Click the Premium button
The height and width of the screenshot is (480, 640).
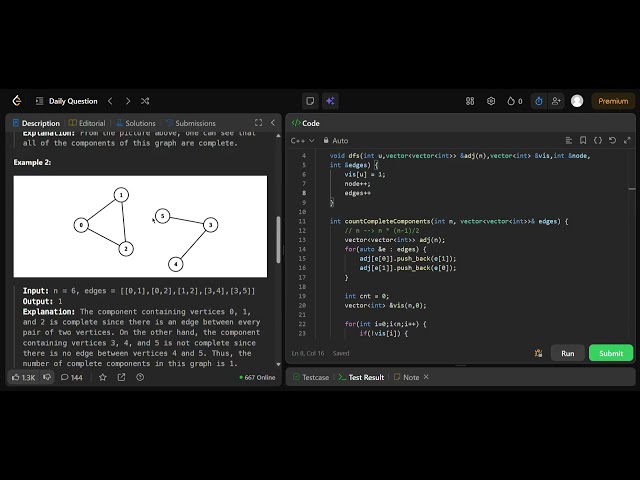coord(613,101)
